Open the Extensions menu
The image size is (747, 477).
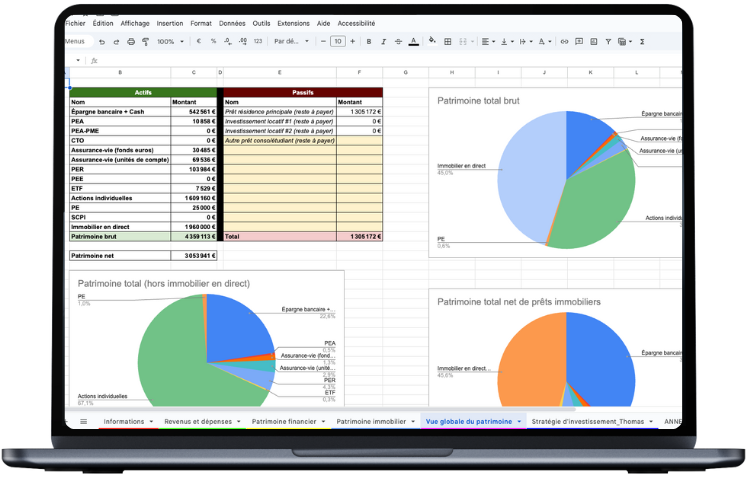click(293, 23)
